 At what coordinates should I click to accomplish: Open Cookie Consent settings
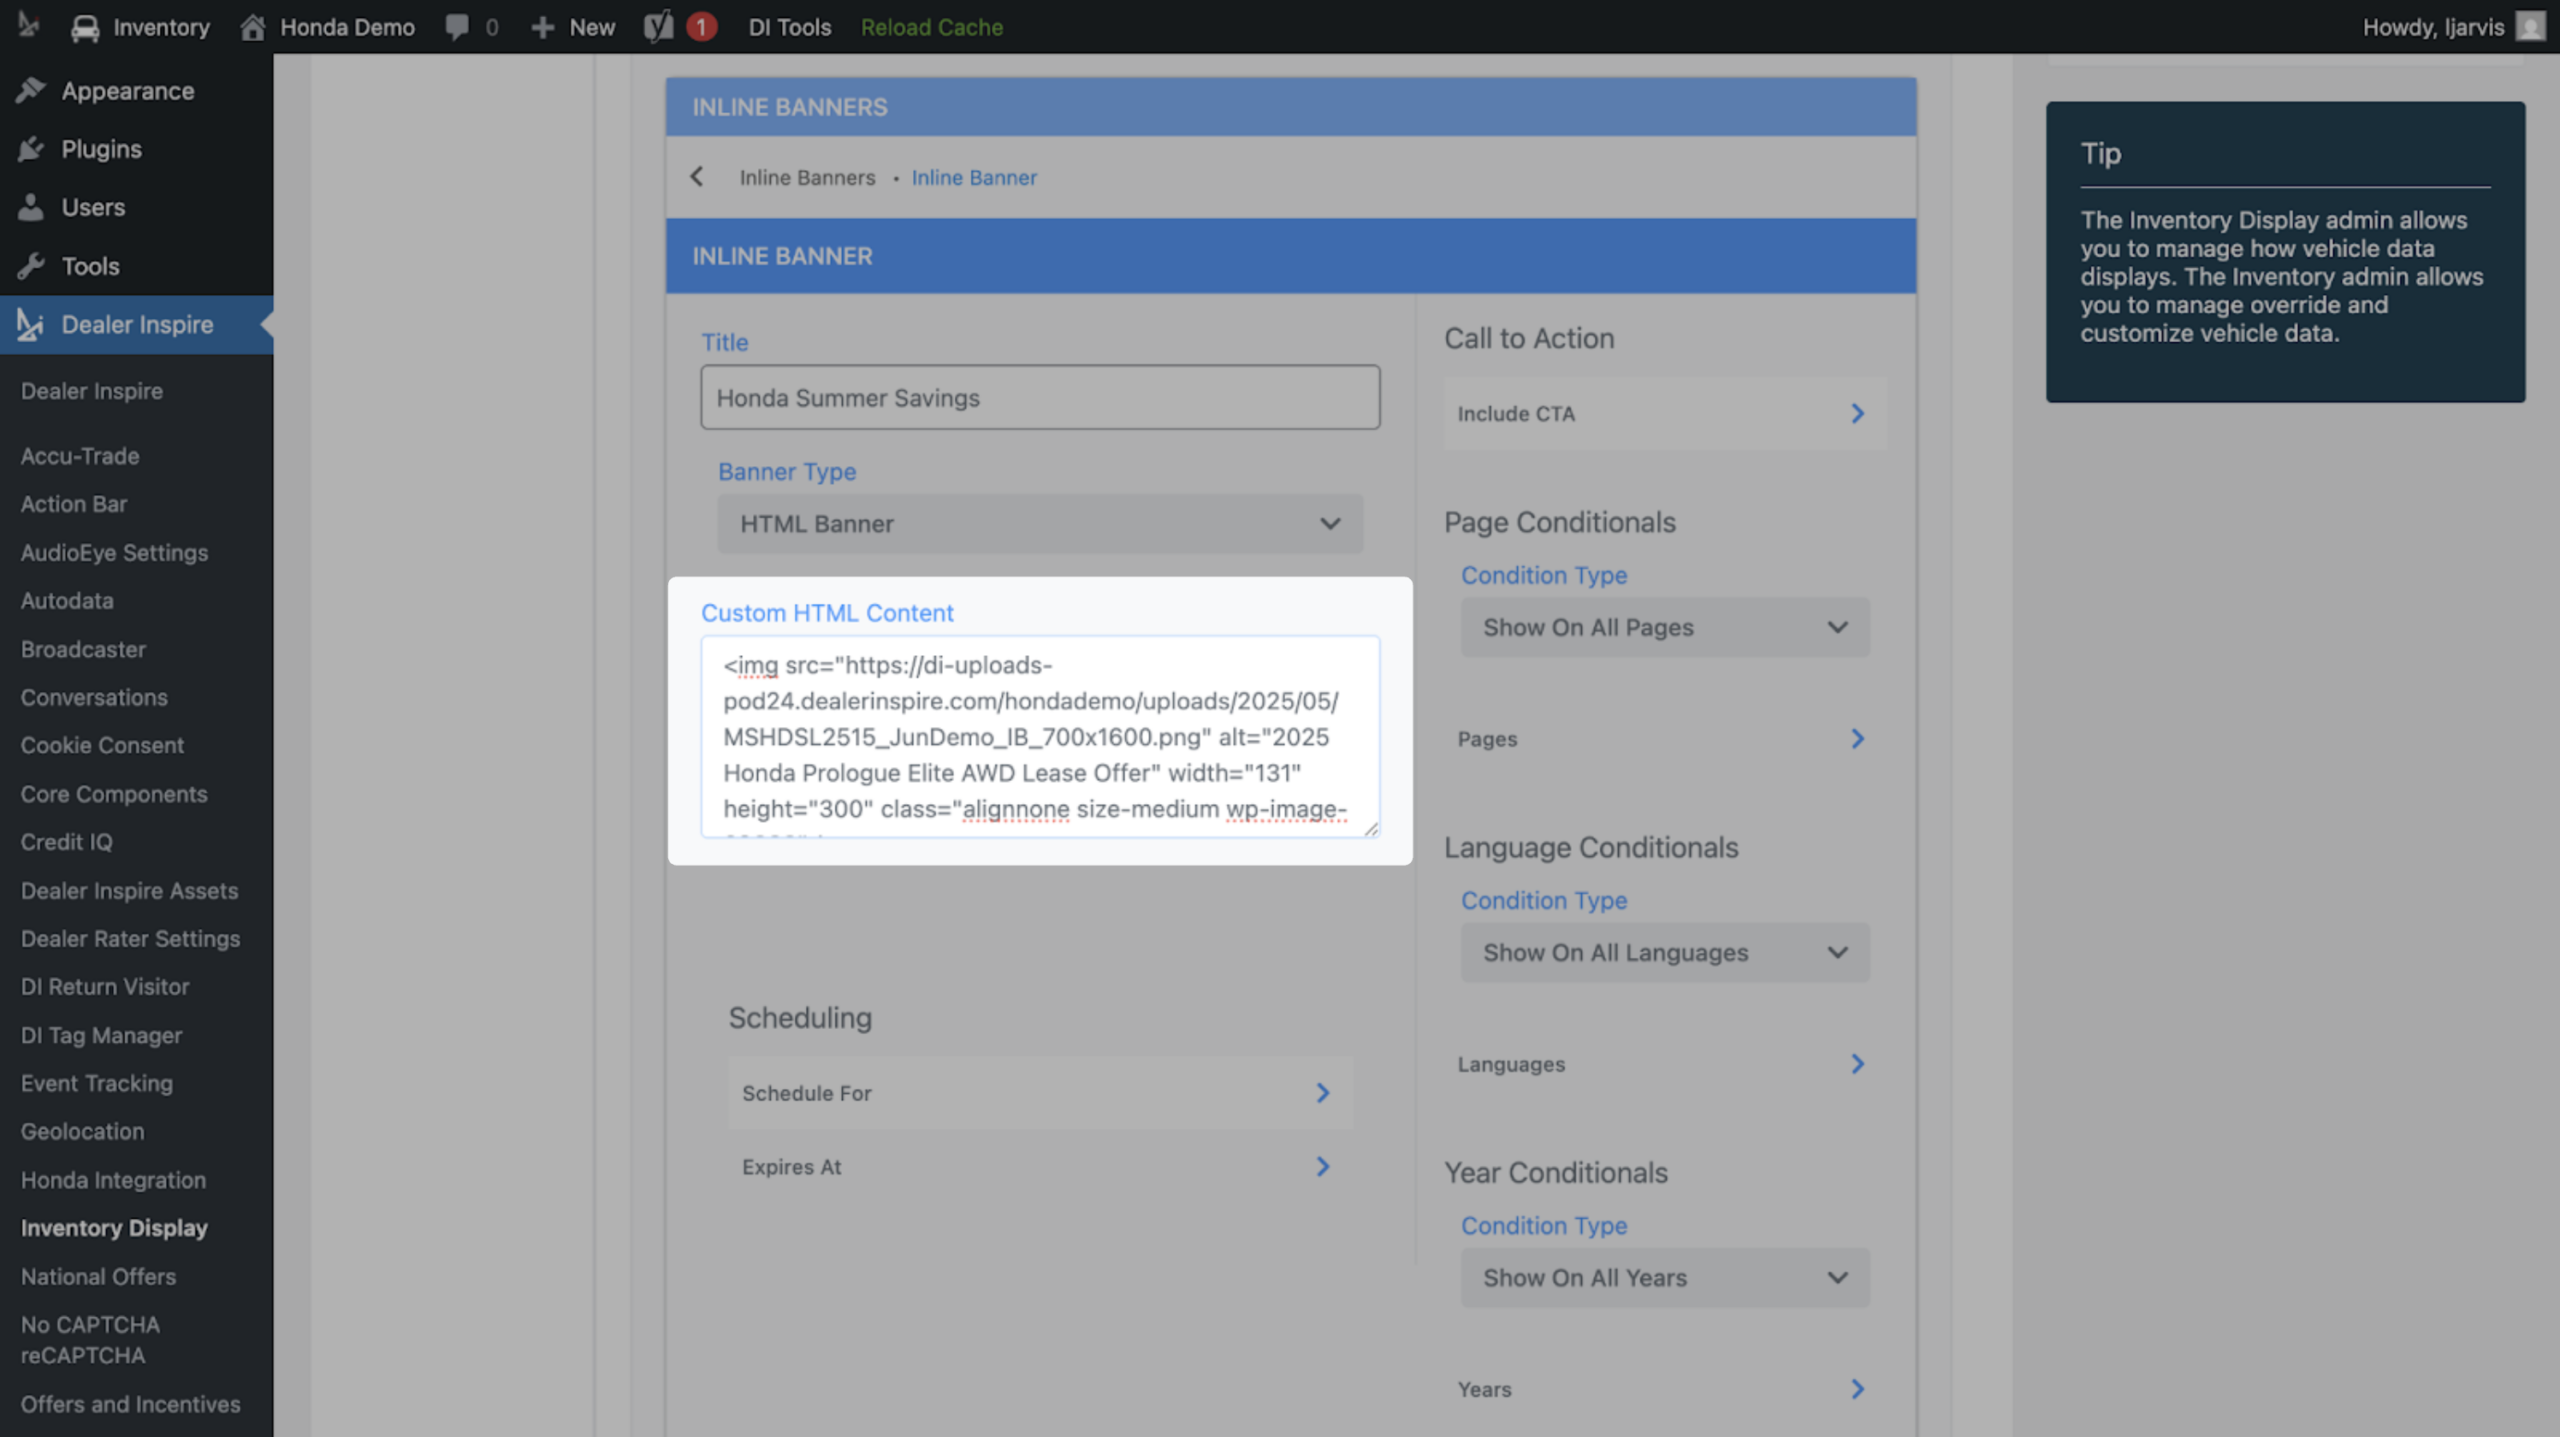pos(102,745)
